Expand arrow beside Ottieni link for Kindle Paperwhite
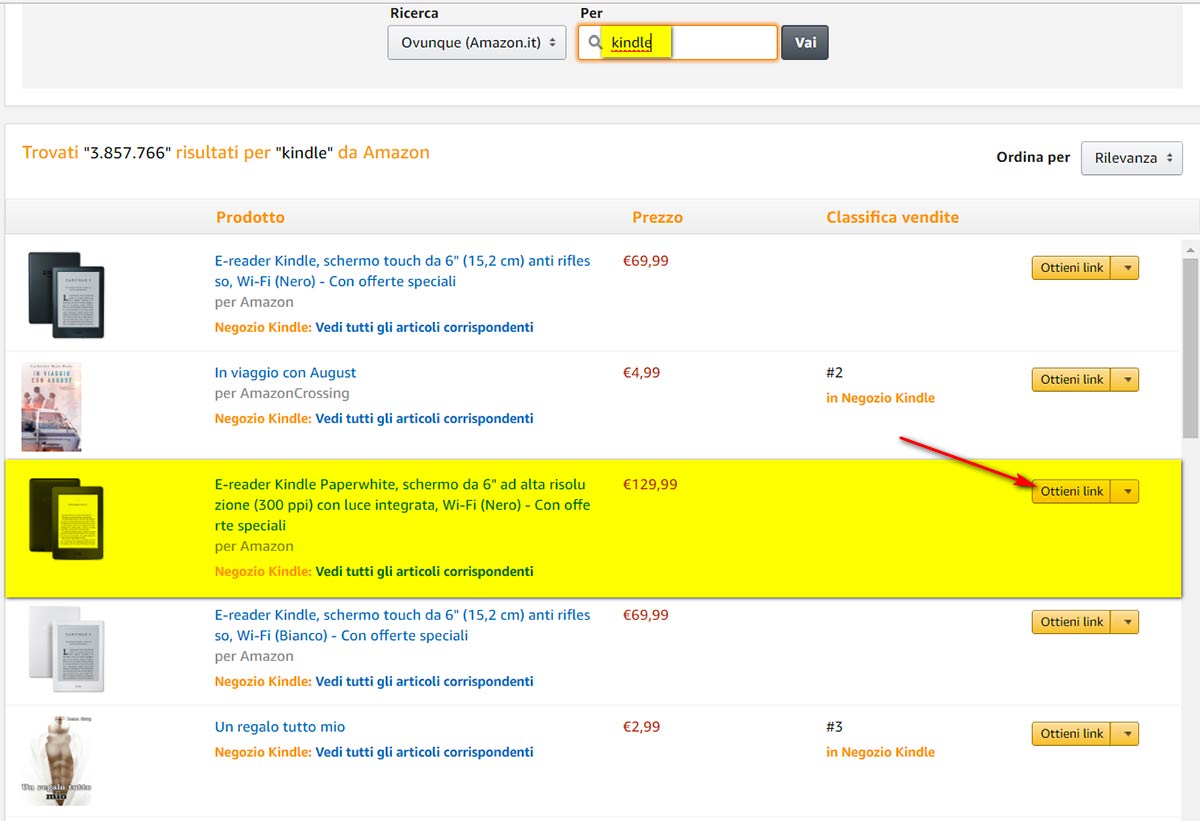The height and width of the screenshot is (821, 1200). tap(1126, 492)
